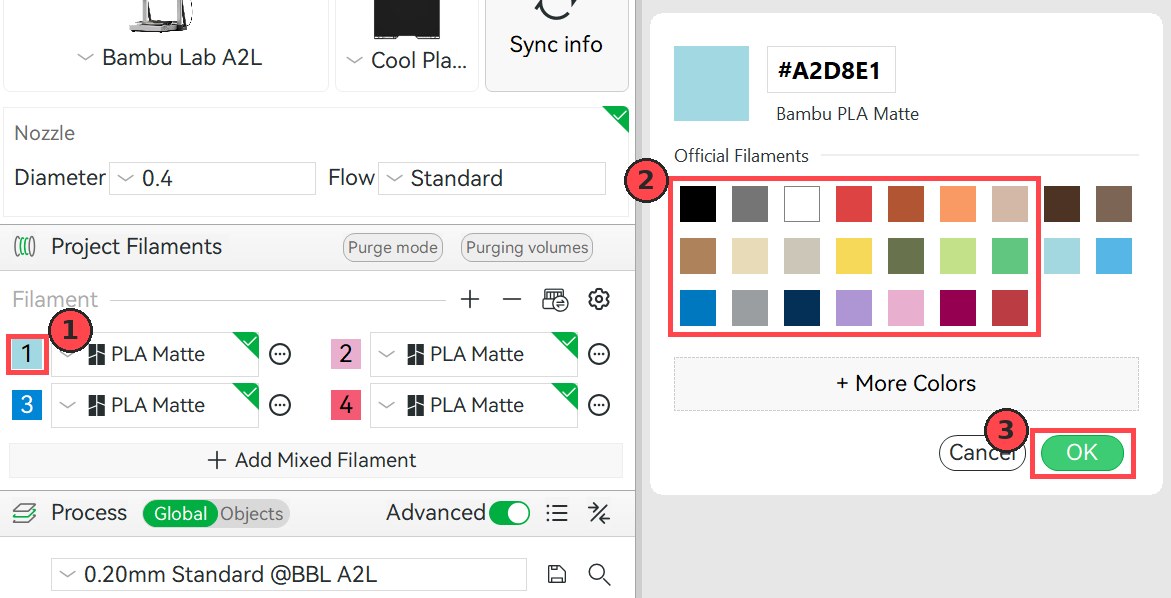Open the Bambu Lab A2L printer dropdown

click(x=170, y=58)
